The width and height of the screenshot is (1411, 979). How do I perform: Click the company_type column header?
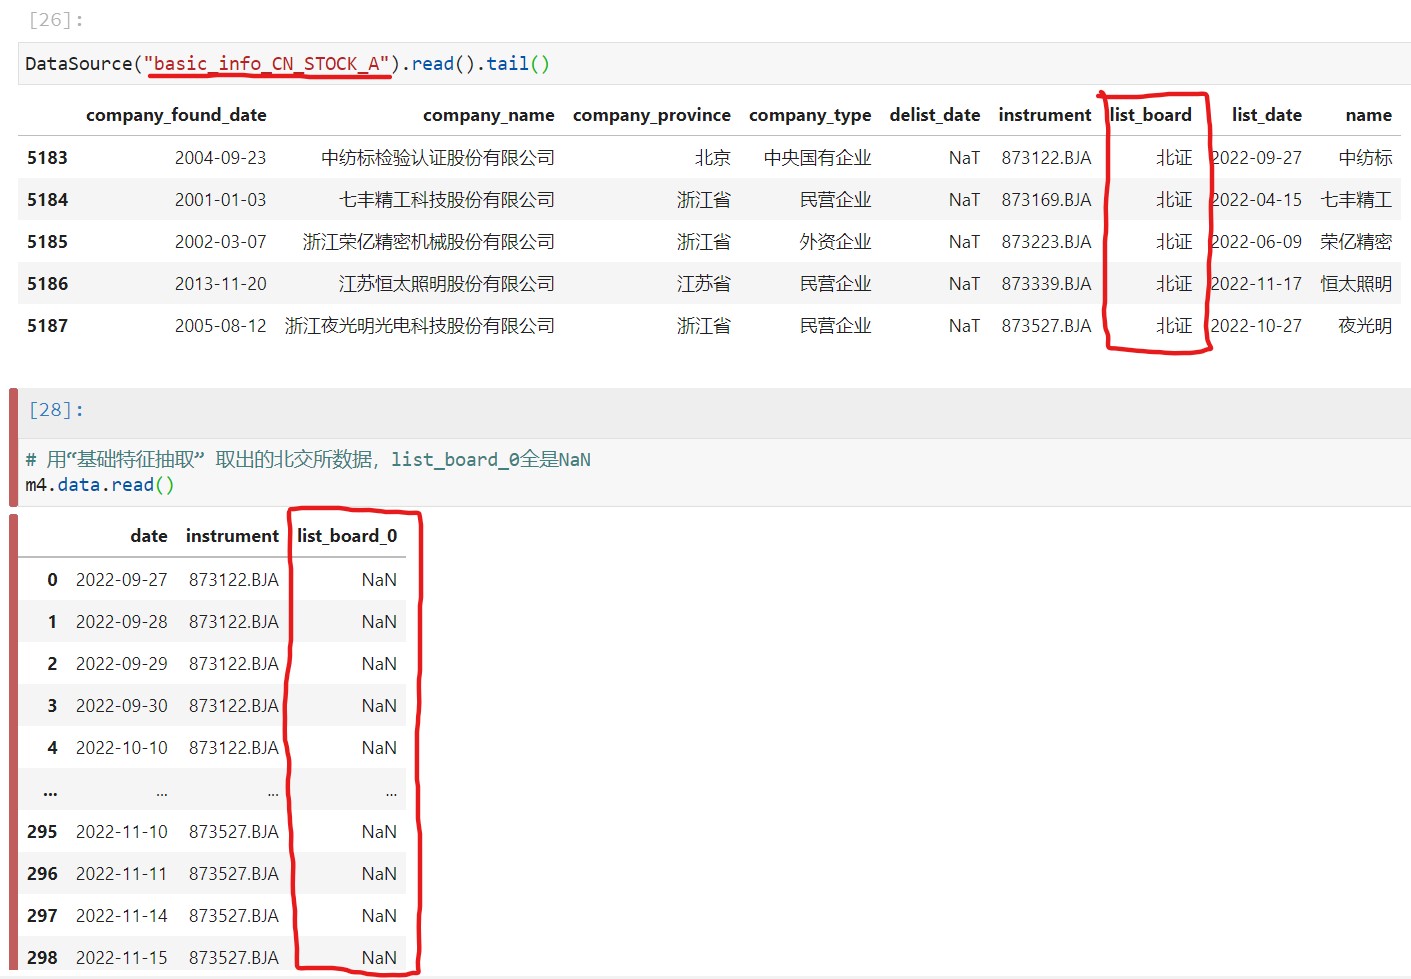pos(810,115)
